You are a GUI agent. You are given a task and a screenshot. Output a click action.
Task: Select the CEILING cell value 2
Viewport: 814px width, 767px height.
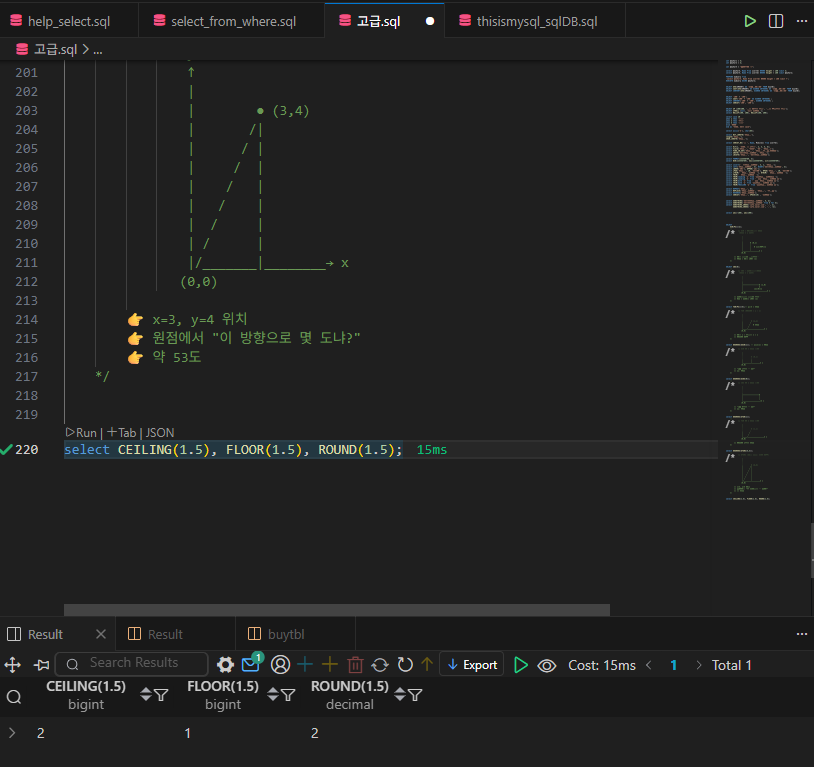[x=40, y=733]
